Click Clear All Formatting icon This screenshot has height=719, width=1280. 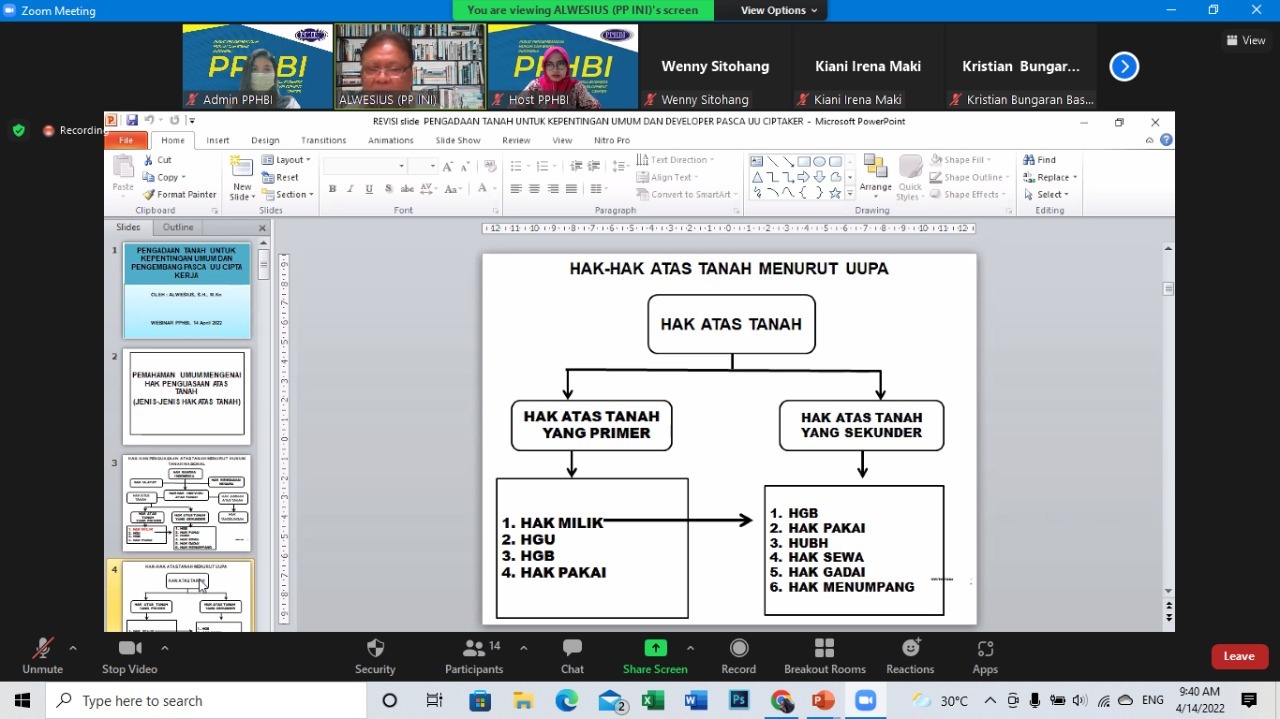point(490,166)
